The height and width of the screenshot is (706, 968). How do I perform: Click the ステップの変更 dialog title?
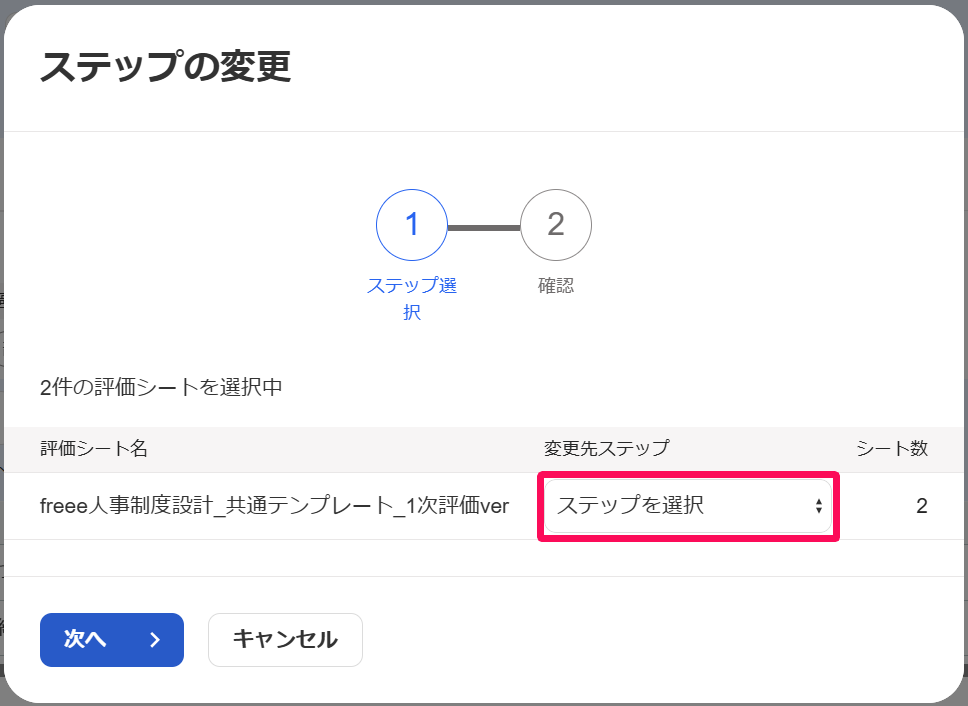pos(165,66)
